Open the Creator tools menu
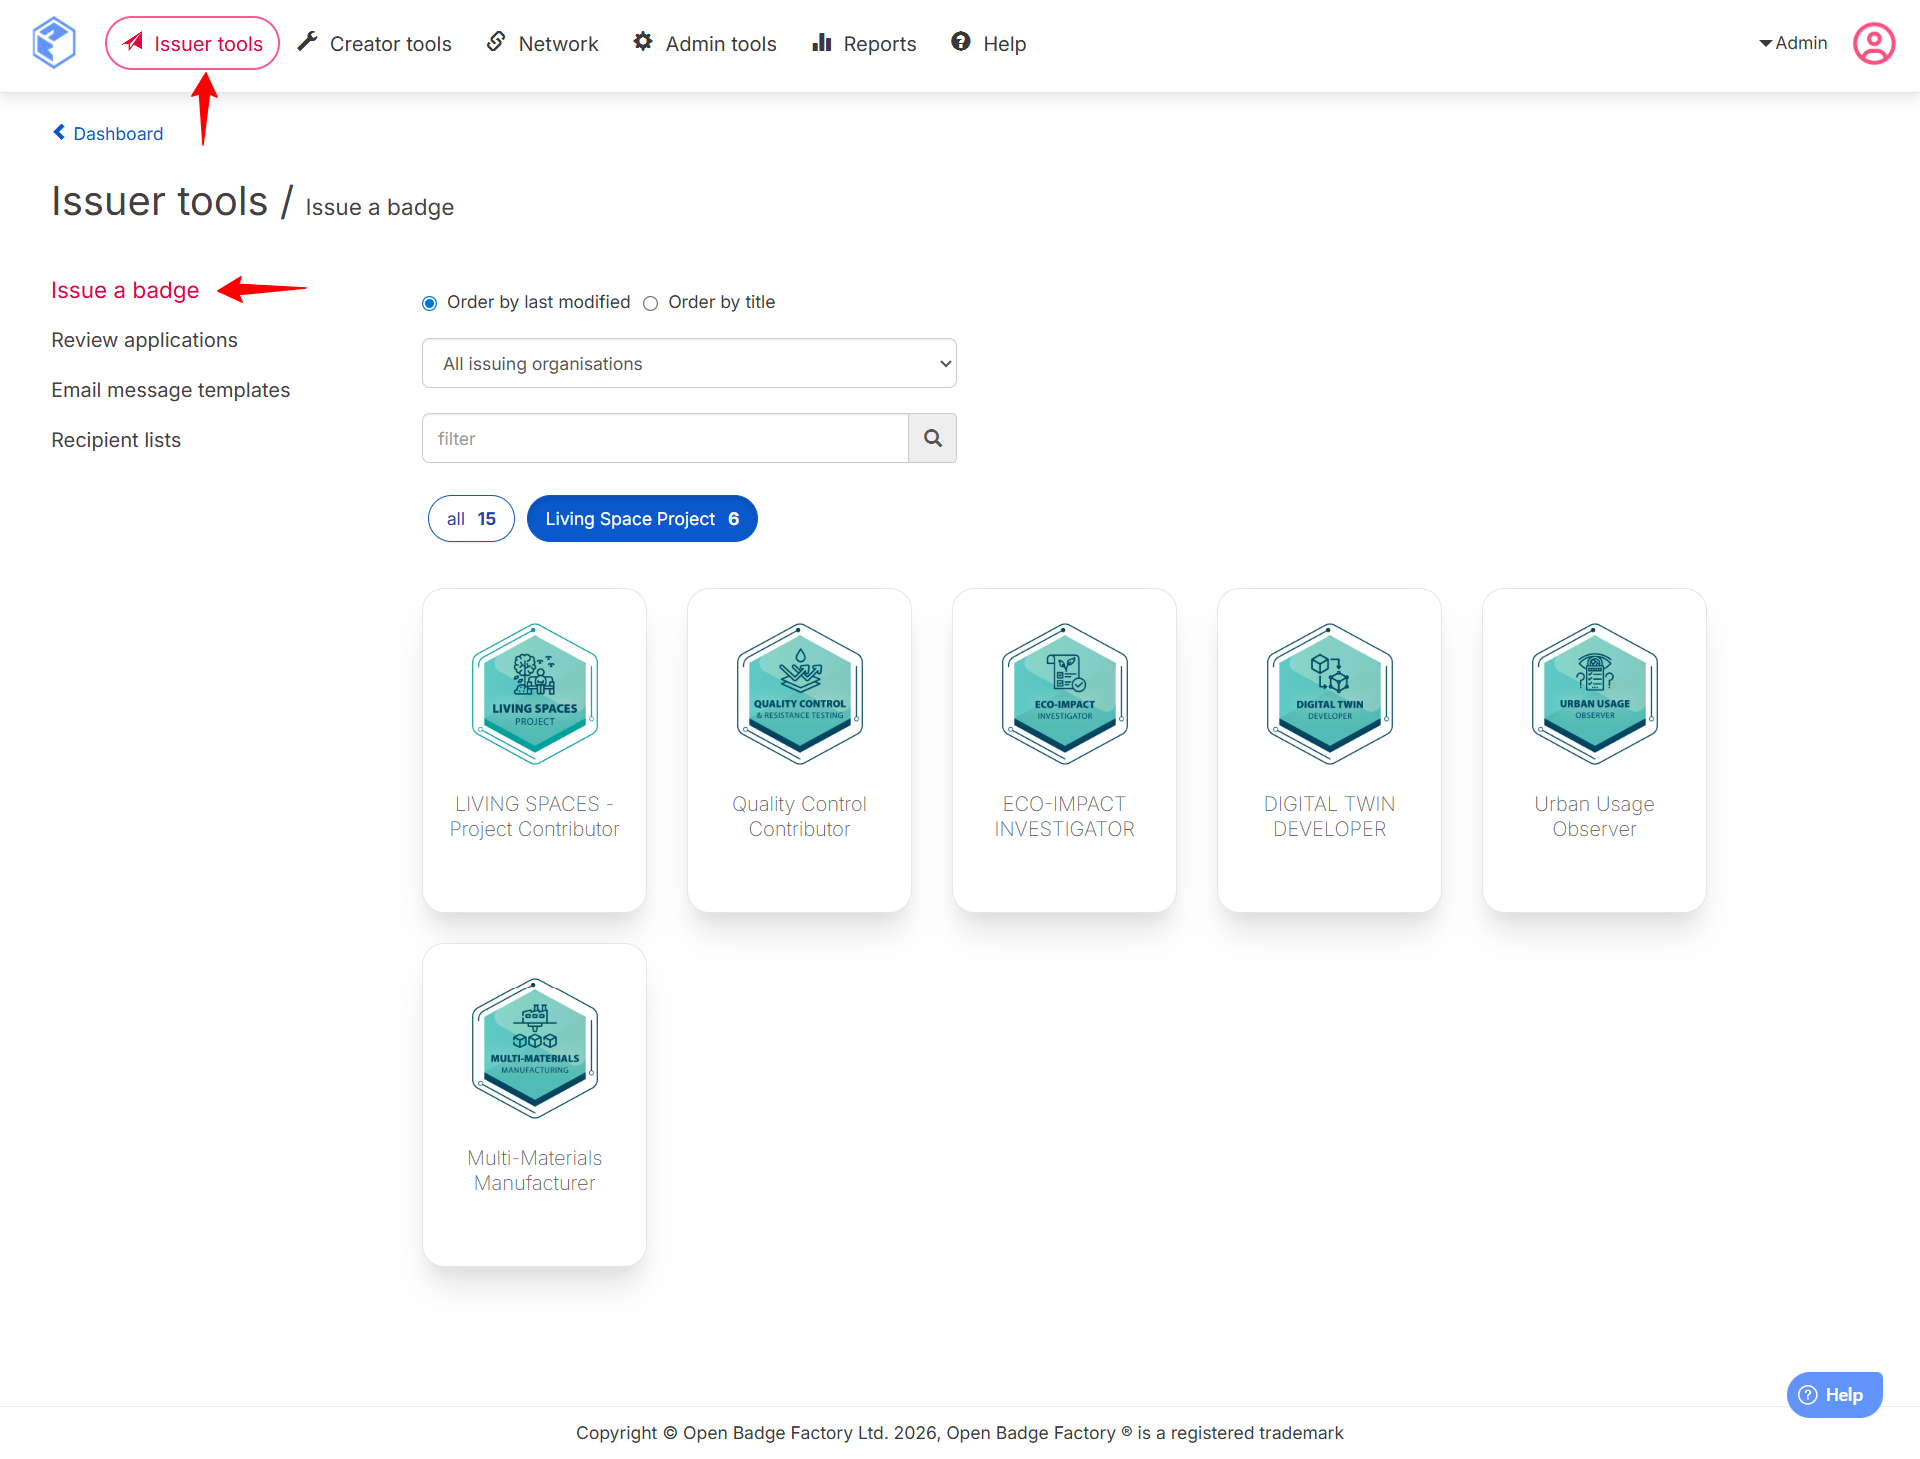Viewport: 1920px width, 1459px height. [375, 44]
